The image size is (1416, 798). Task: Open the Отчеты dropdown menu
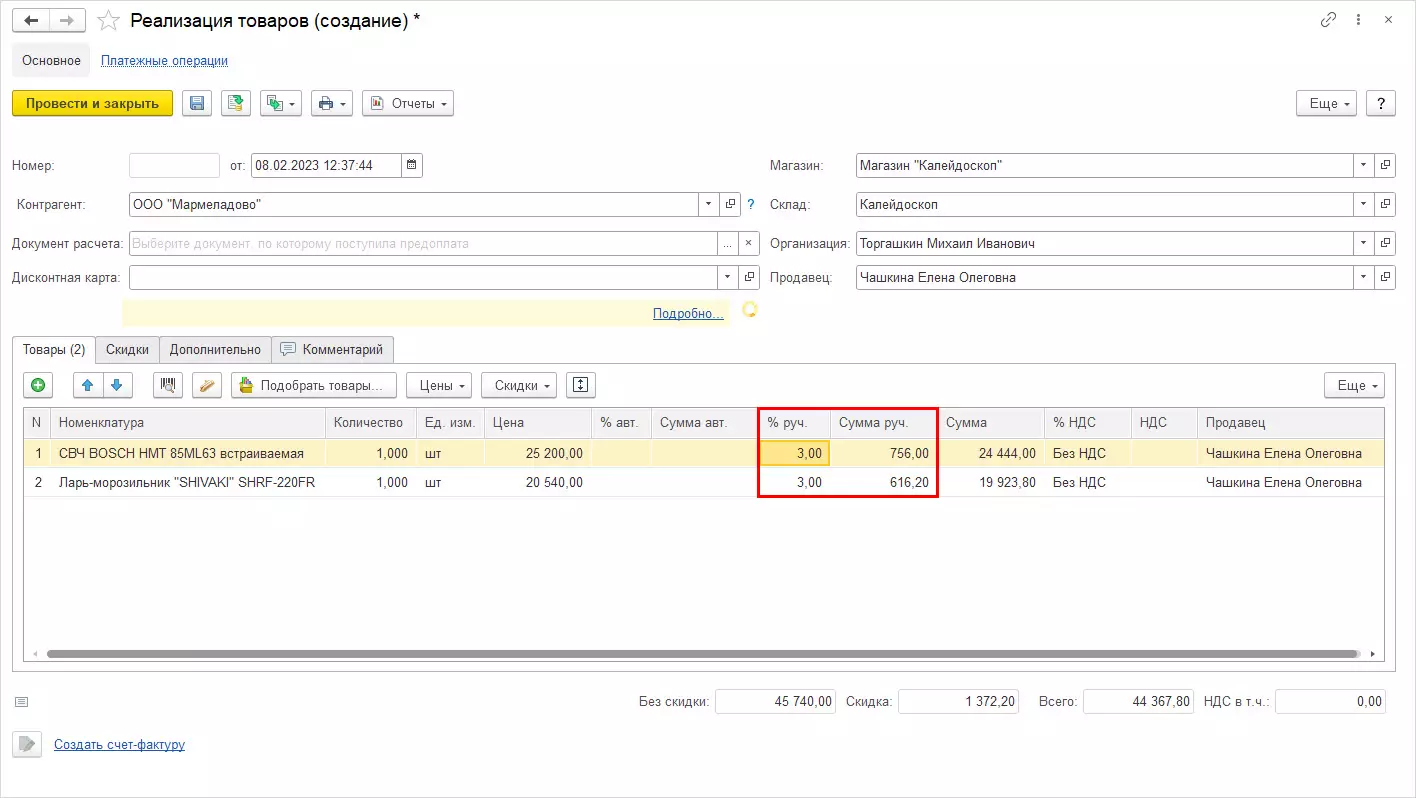[x=408, y=104]
